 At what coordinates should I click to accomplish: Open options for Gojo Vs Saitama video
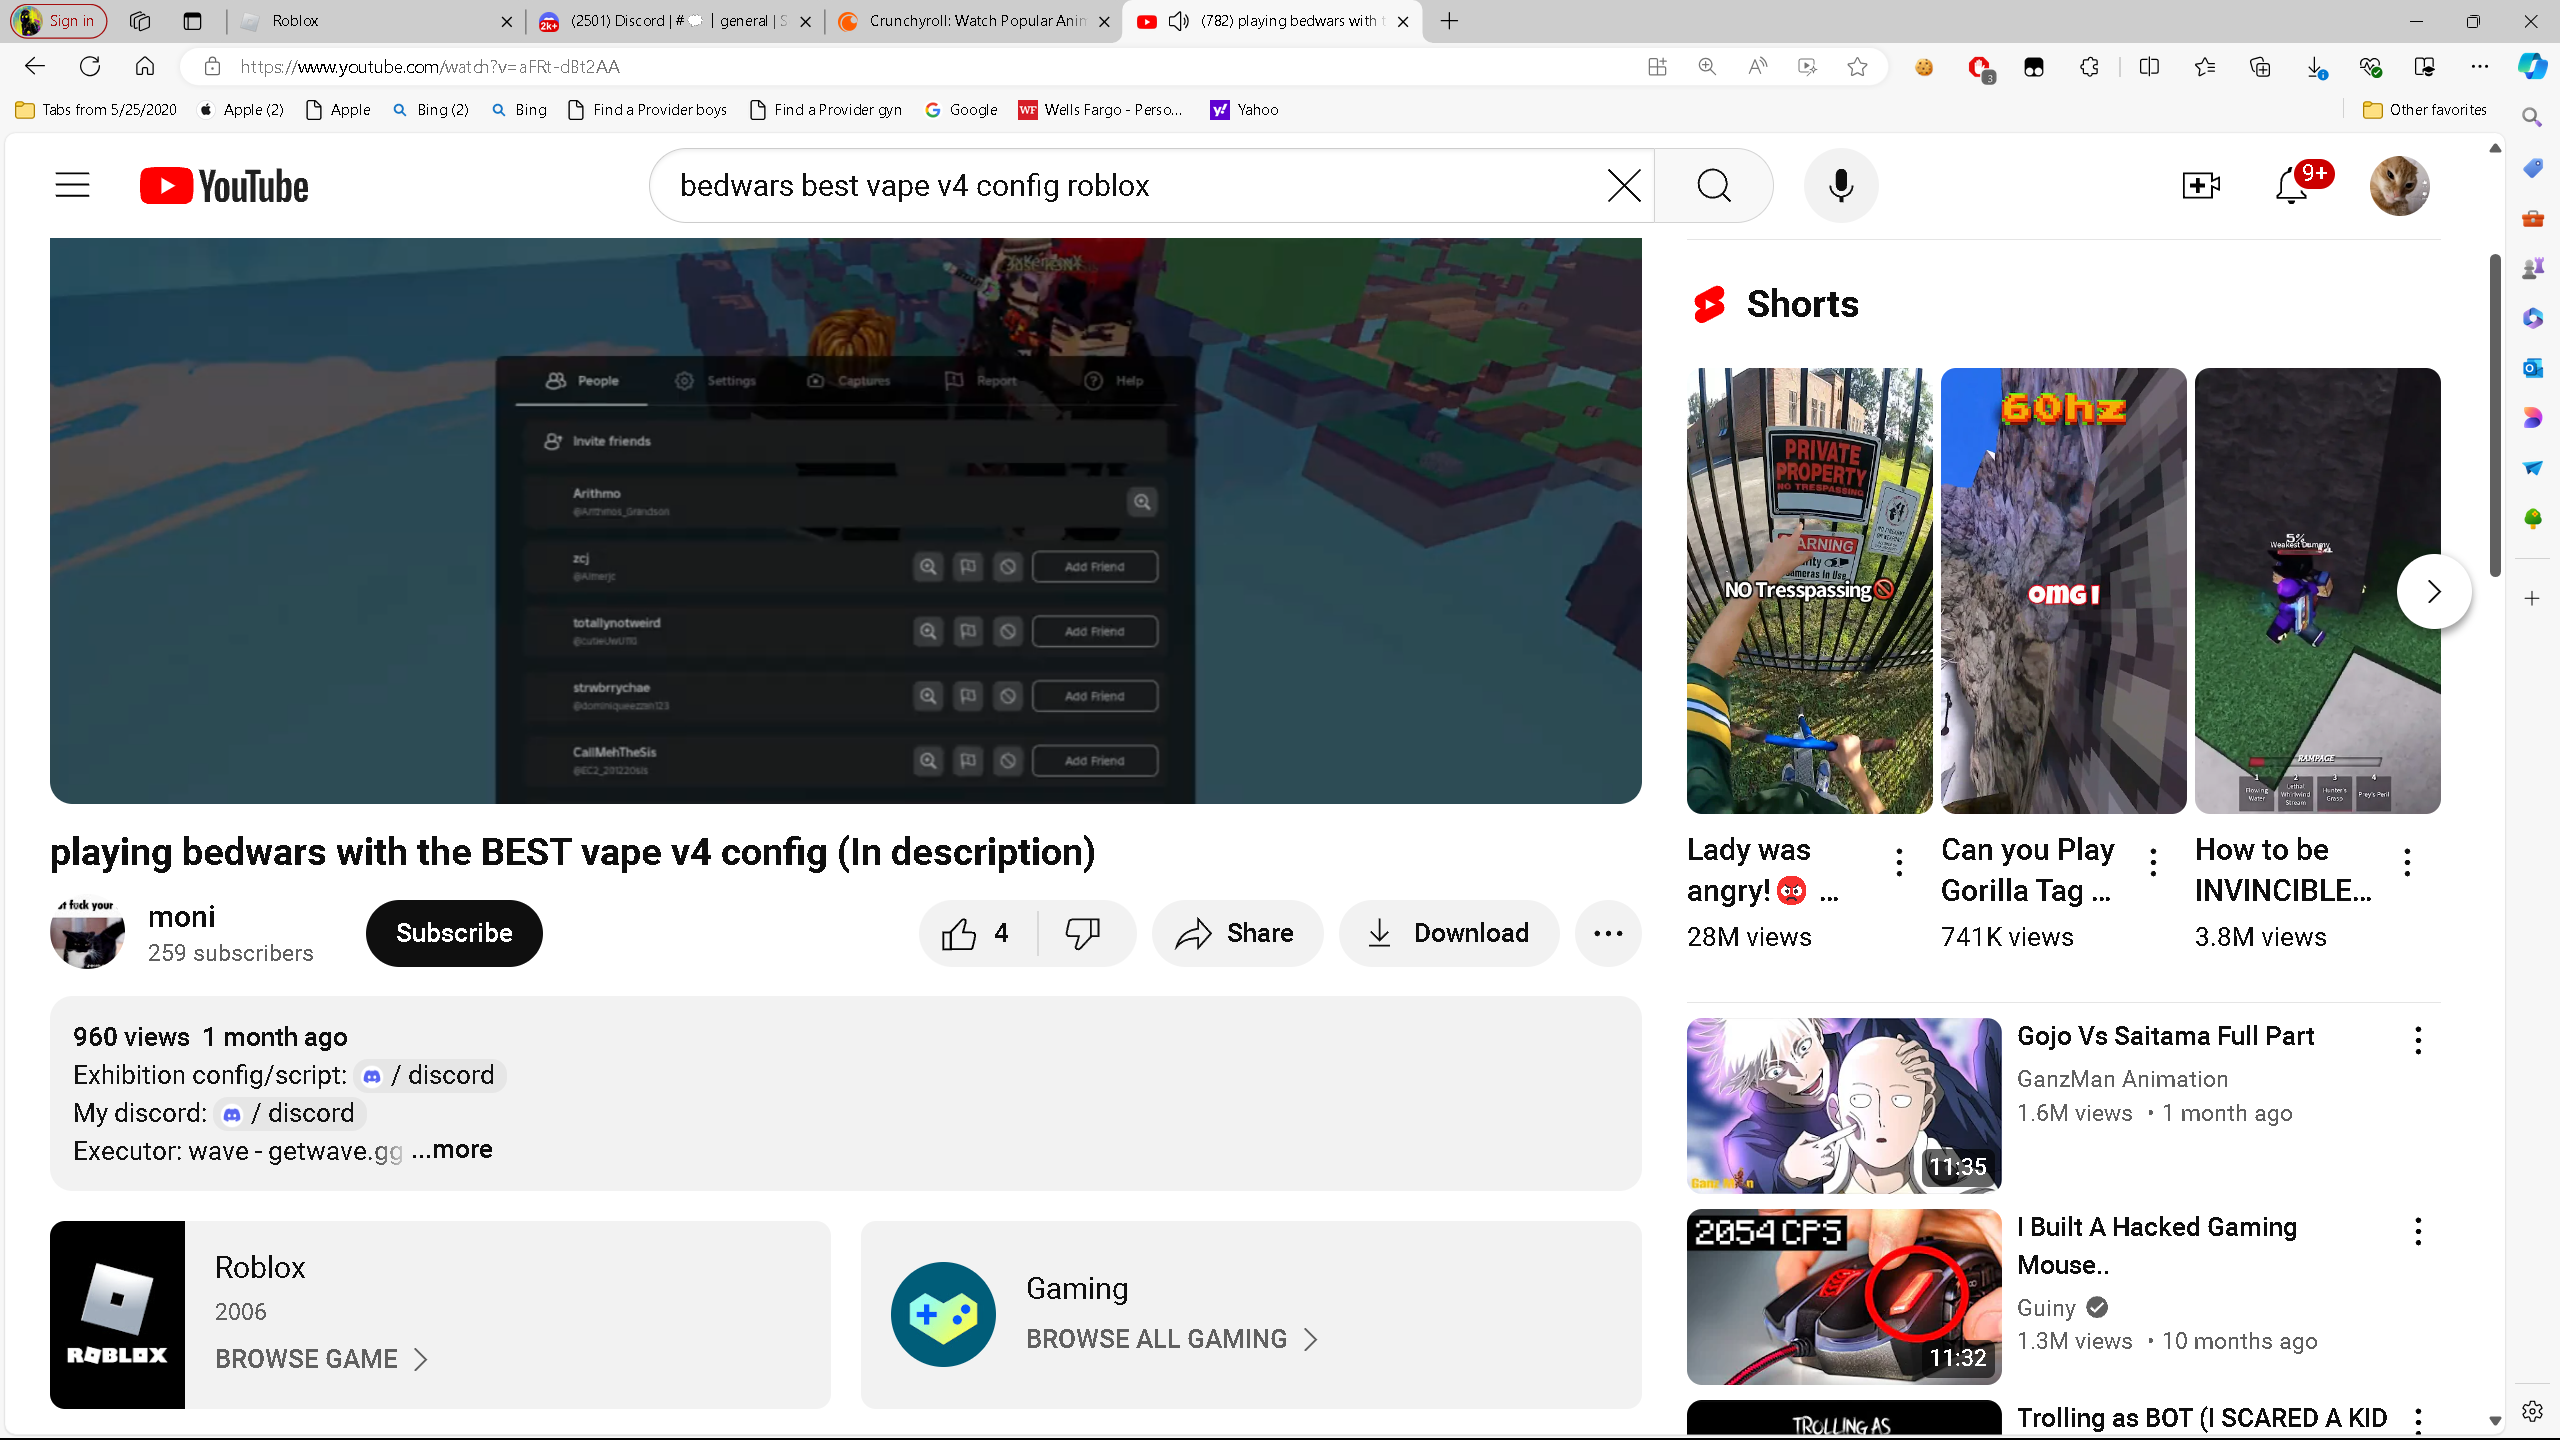pyautogui.click(x=2418, y=1040)
